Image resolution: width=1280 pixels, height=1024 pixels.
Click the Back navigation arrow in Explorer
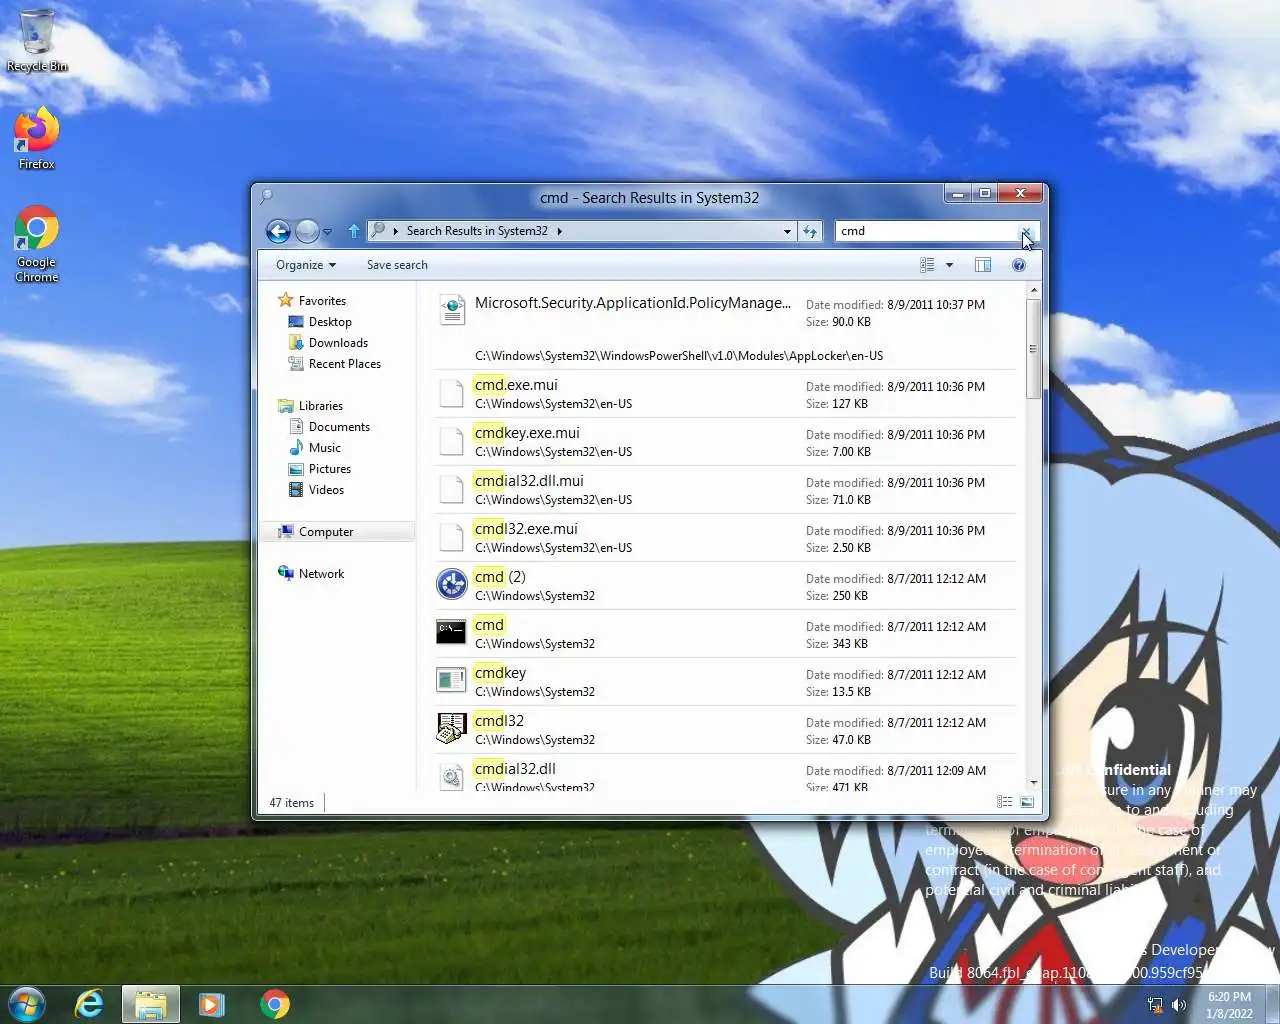coord(279,231)
